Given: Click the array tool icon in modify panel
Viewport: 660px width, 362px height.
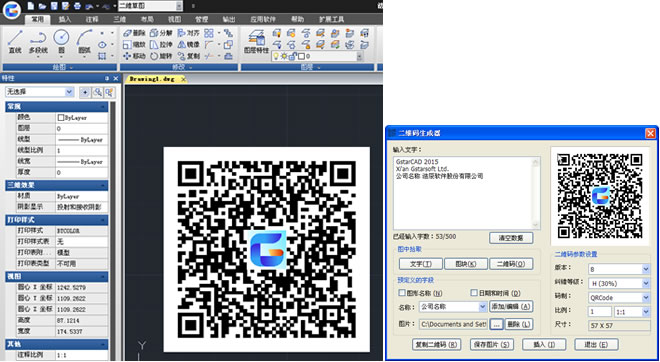Looking at the screenshot, I should (209, 33).
